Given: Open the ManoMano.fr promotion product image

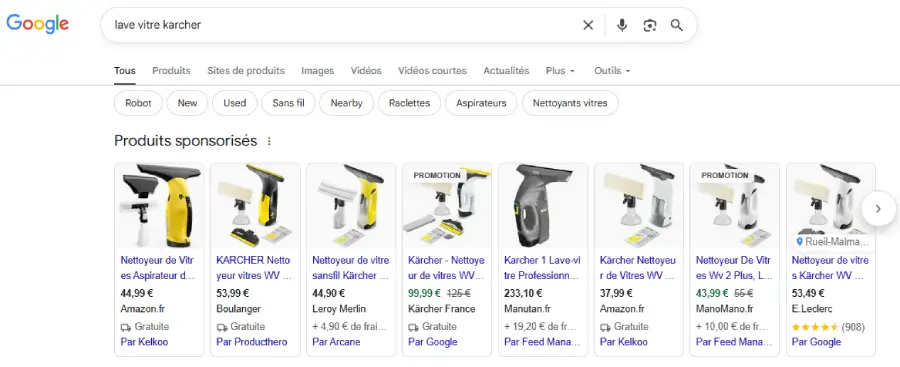Looking at the screenshot, I should pos(734,206).
